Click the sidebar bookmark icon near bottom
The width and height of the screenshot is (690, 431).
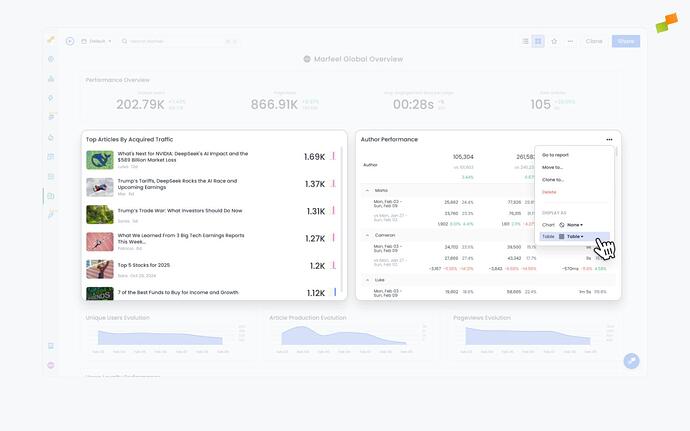coord(51,346)
